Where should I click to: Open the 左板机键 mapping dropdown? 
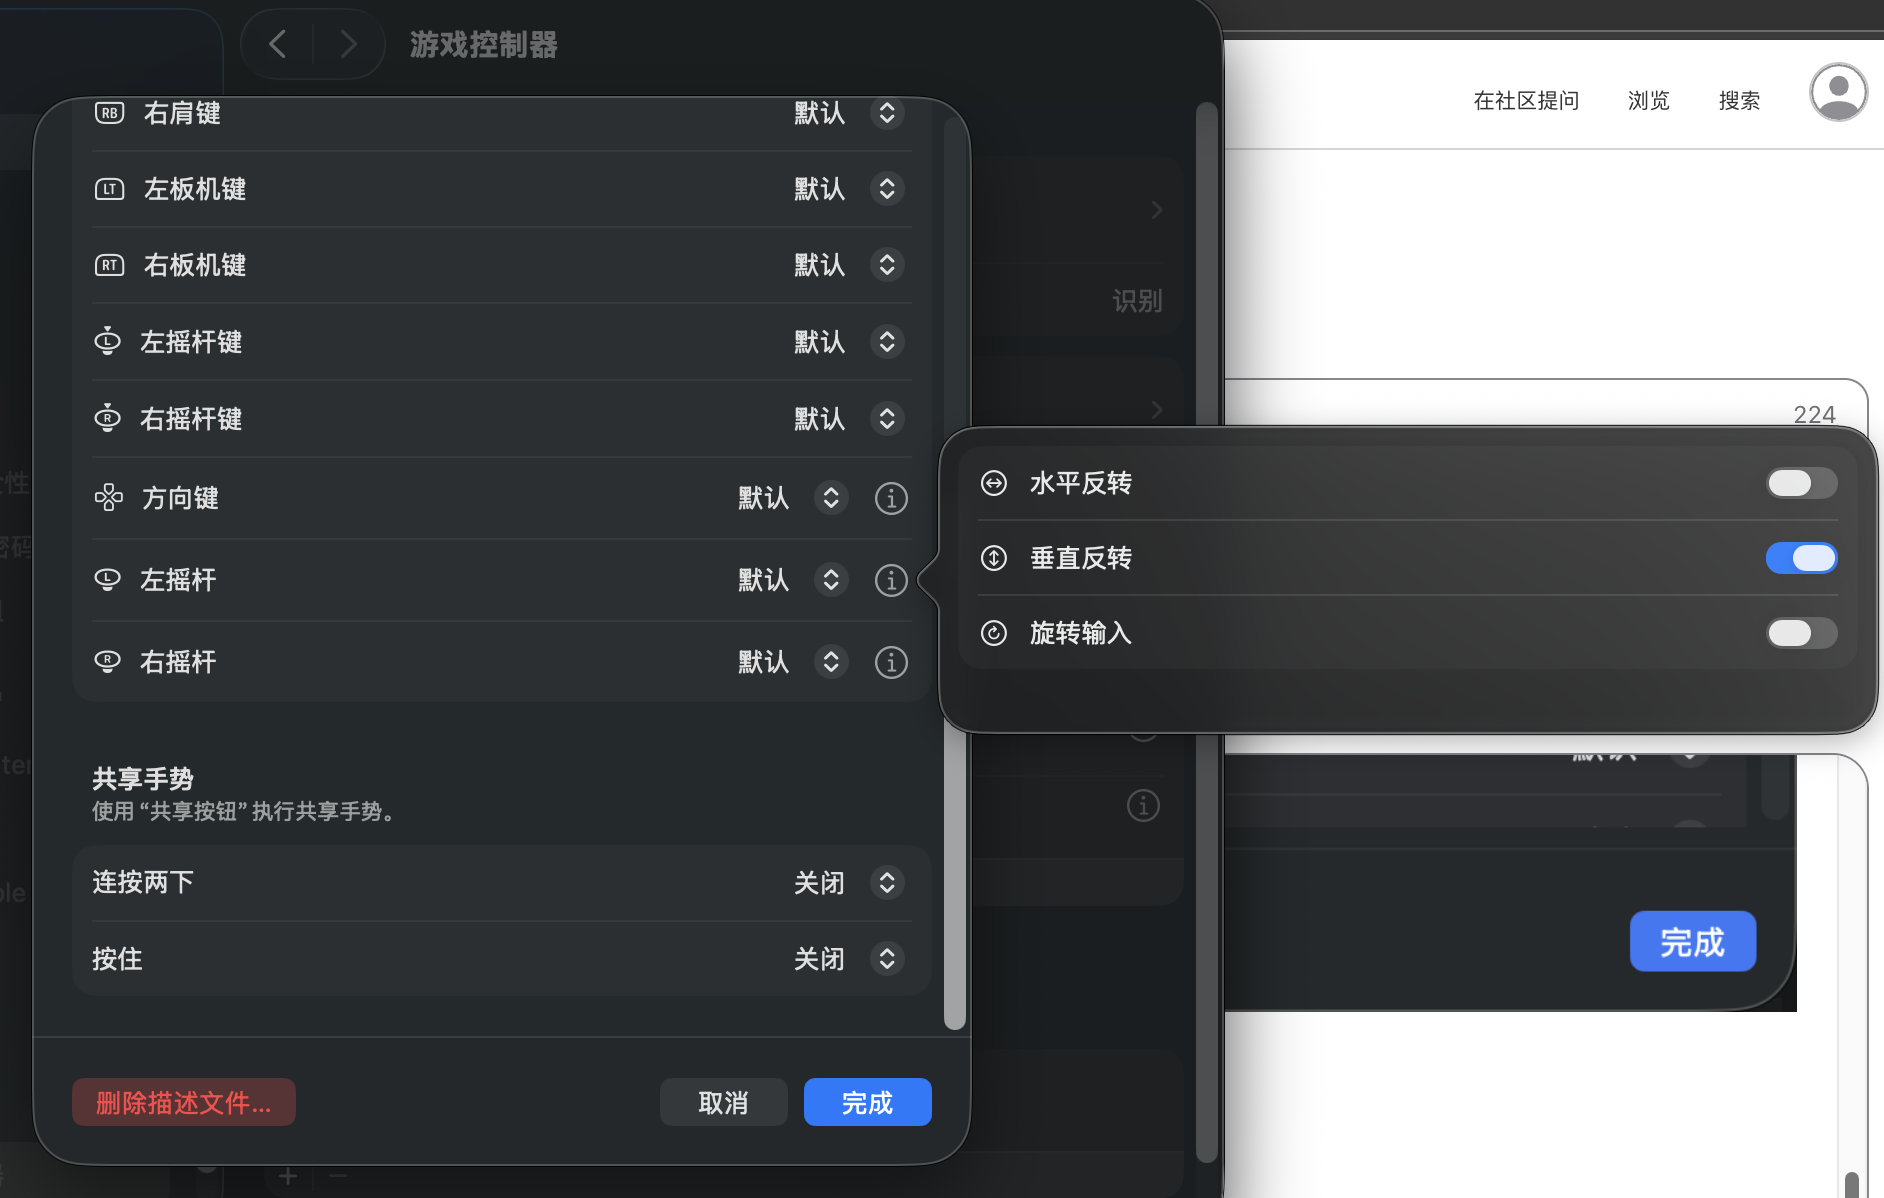(x=886, y=189)
